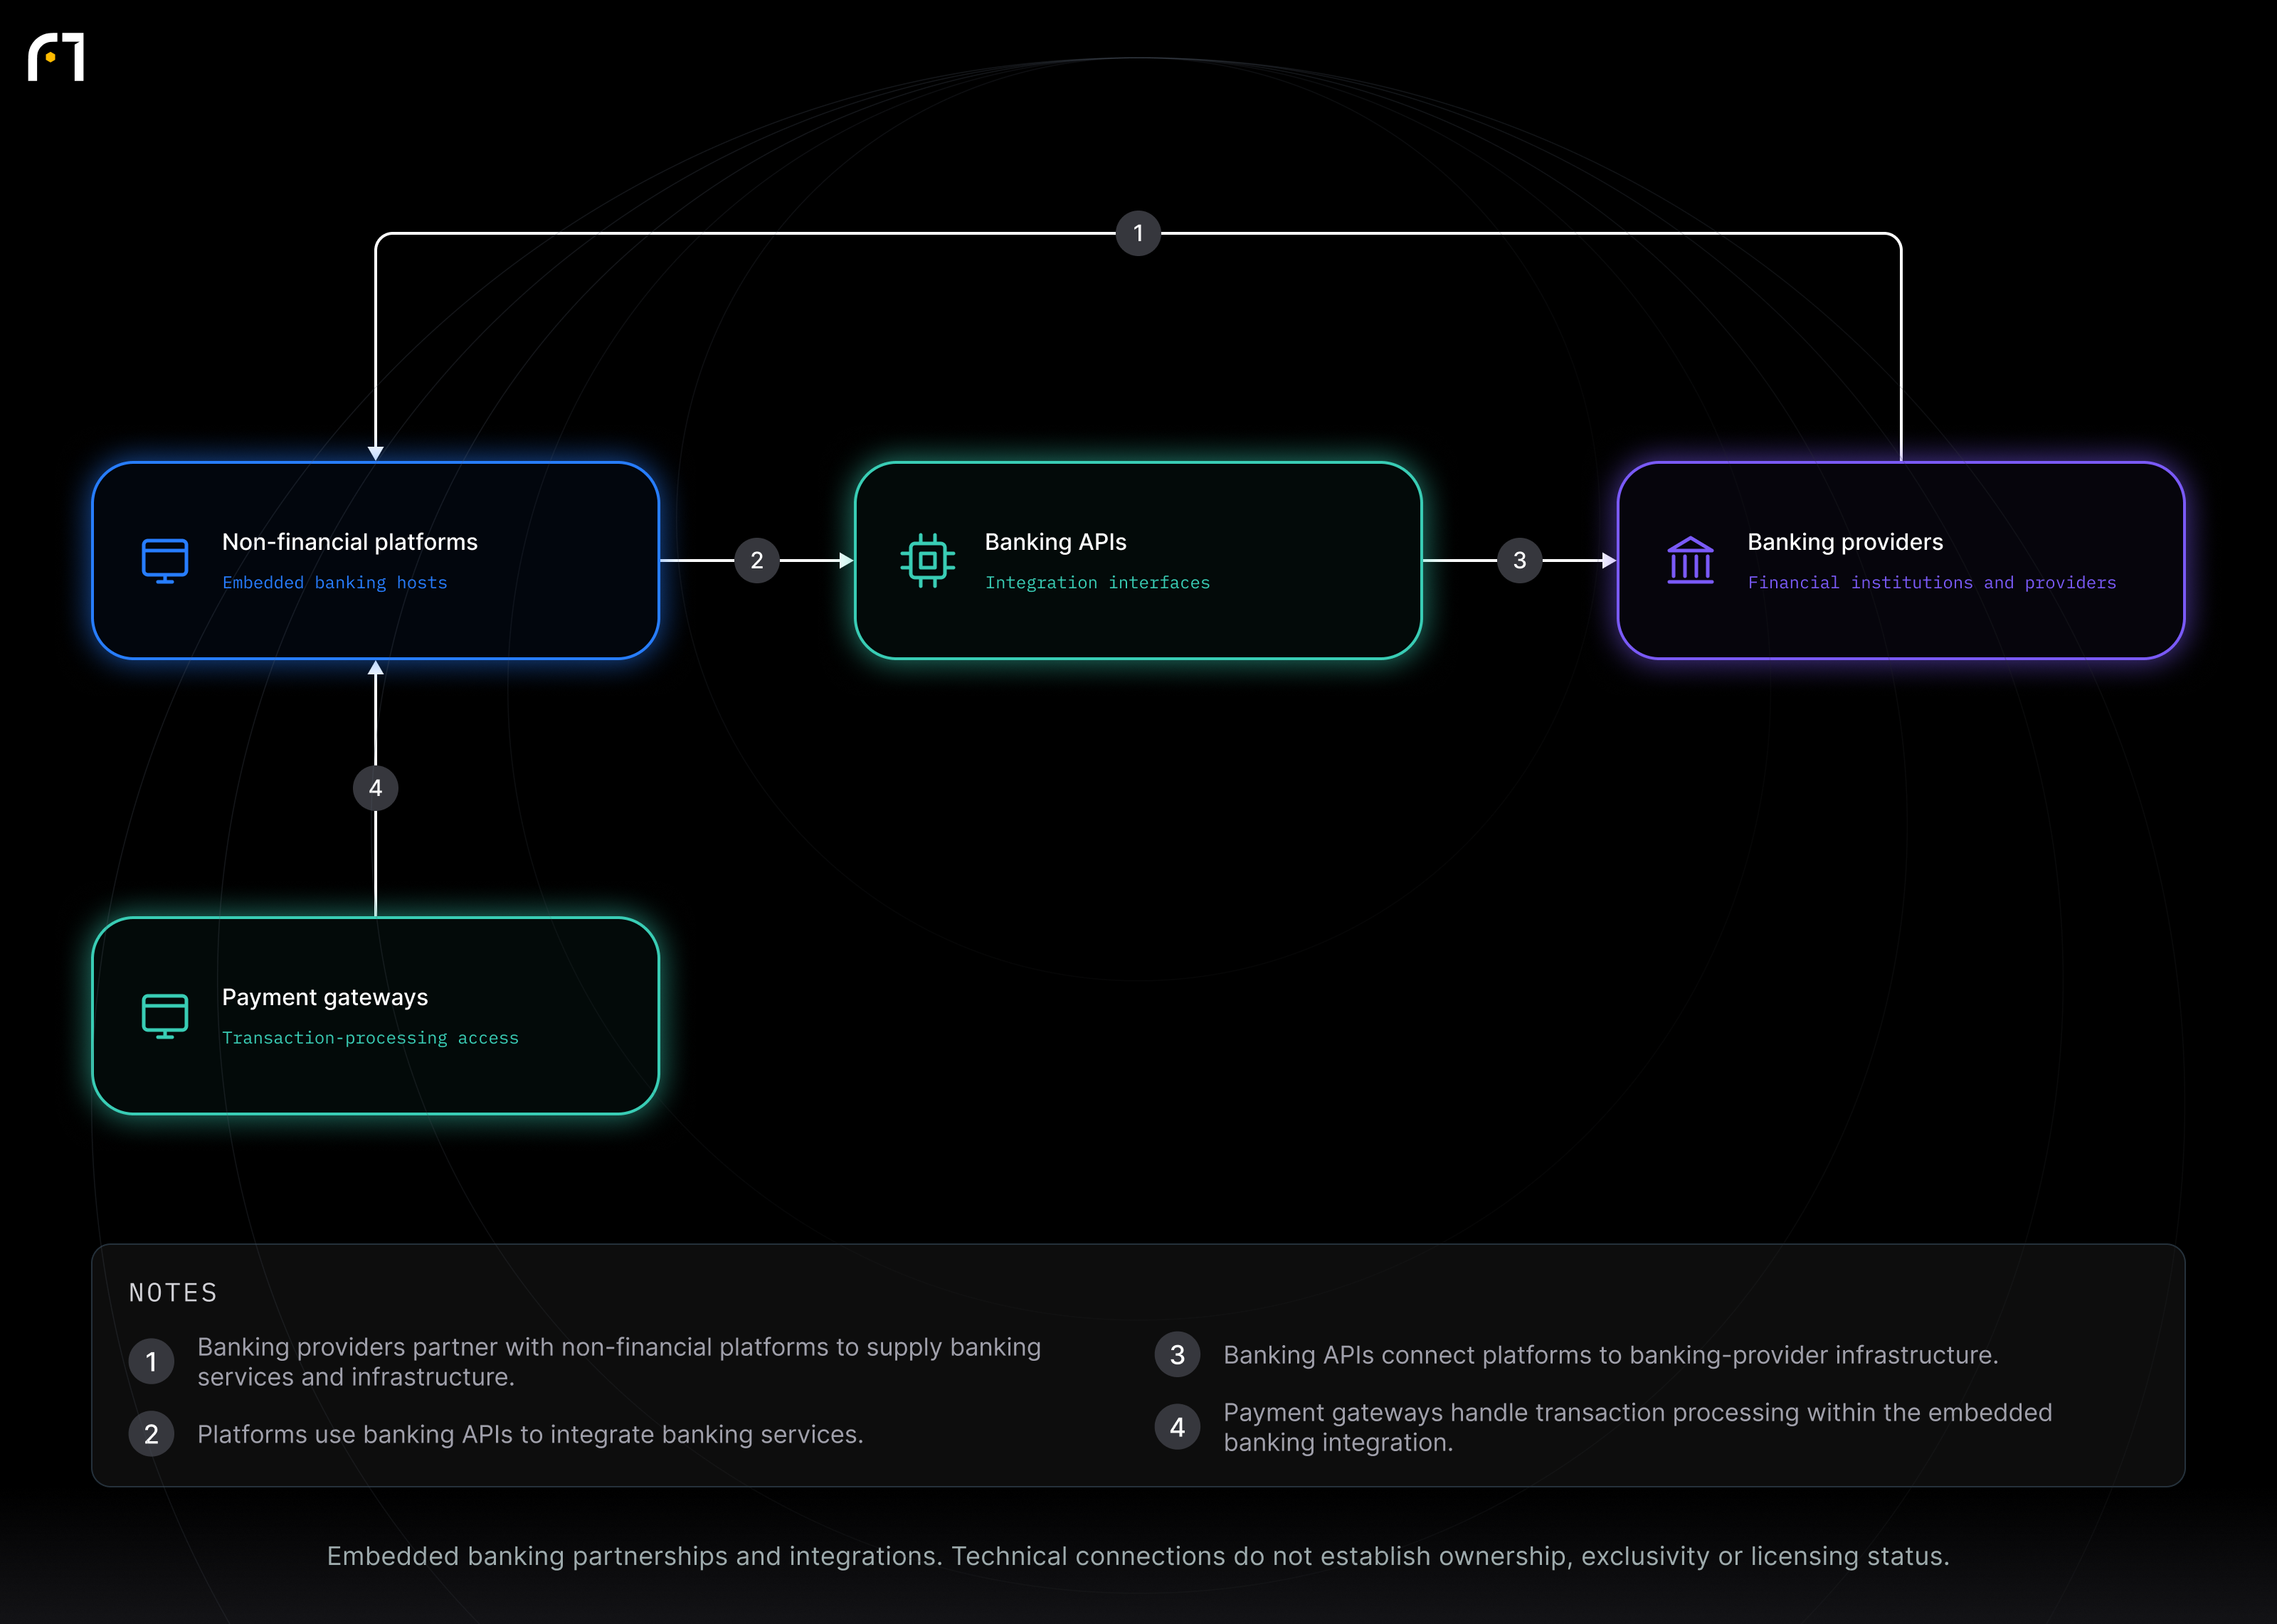Click numbered badge 3 in the notes panel

1178,1355
